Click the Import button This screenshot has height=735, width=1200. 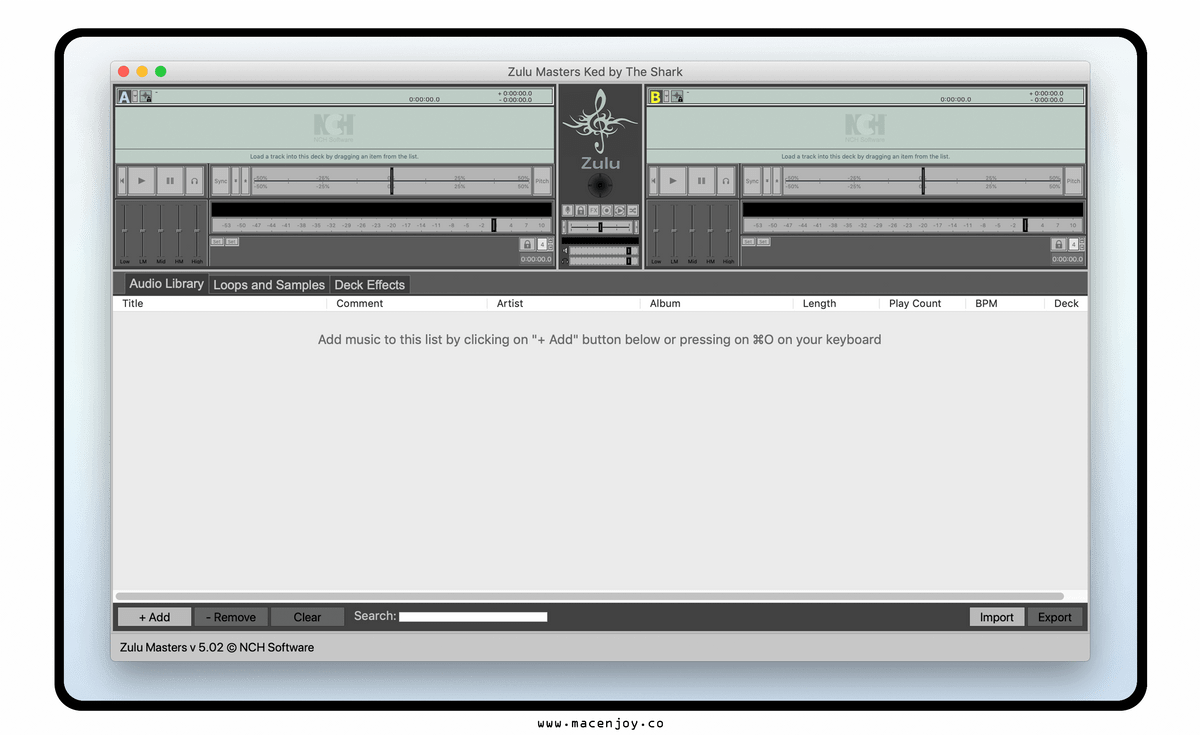click(x=996, y=617)
